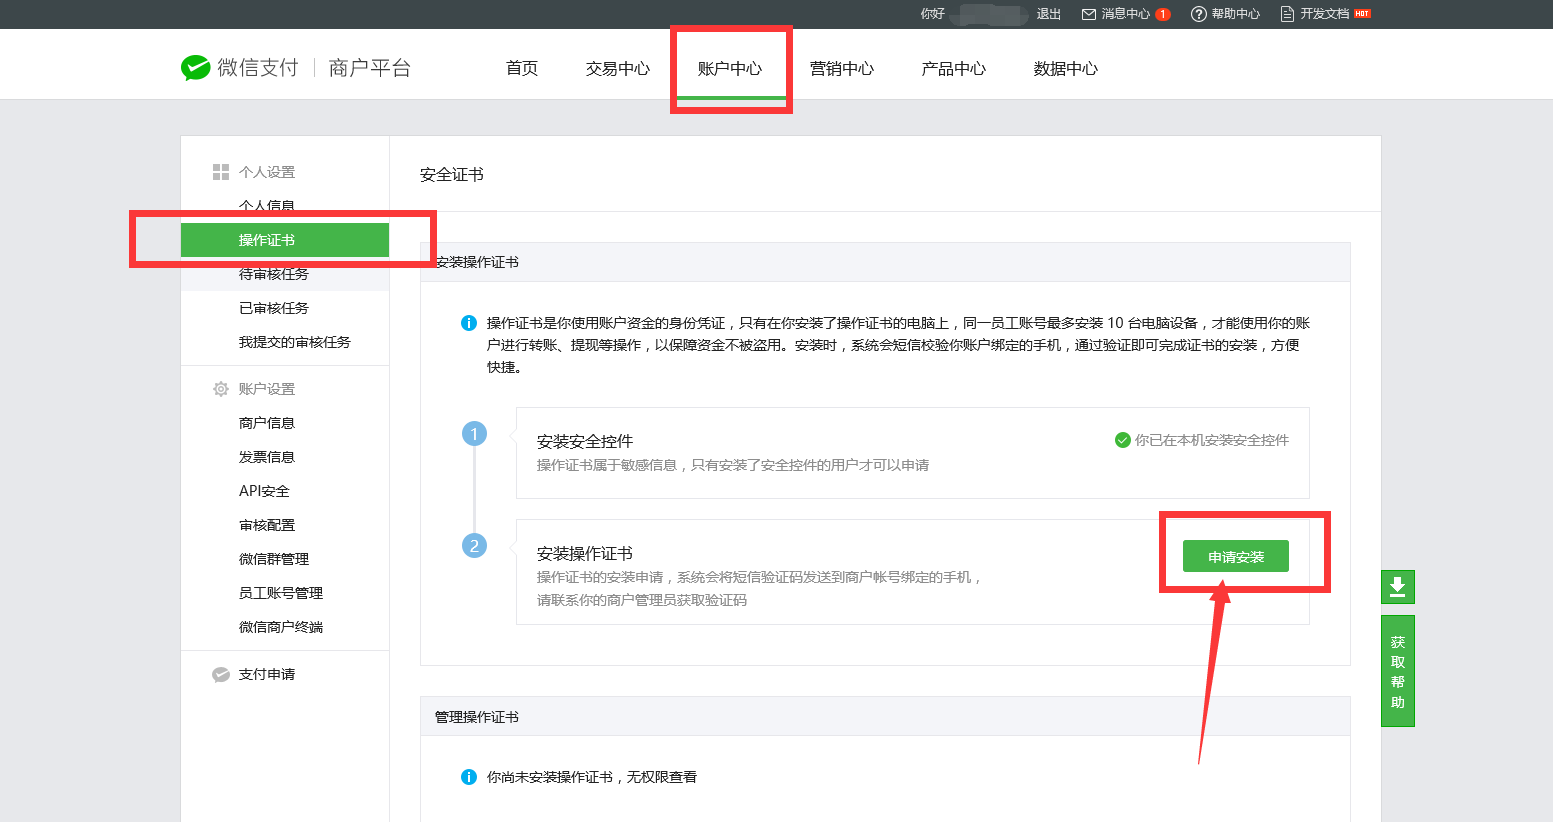Screen dimensions: 1553x822
Task: Click the 个人设置 grid icon
Action: [221, 172]
